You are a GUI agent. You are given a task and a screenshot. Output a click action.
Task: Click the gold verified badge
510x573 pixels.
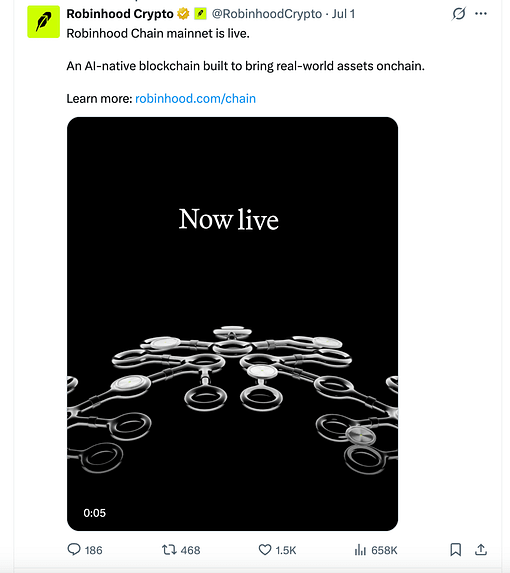click(x=183, y=14)
